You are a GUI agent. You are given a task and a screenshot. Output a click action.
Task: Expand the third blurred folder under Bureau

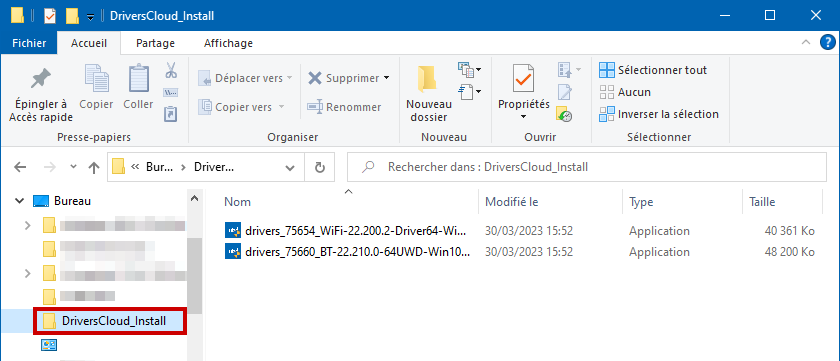coord(28,274)
